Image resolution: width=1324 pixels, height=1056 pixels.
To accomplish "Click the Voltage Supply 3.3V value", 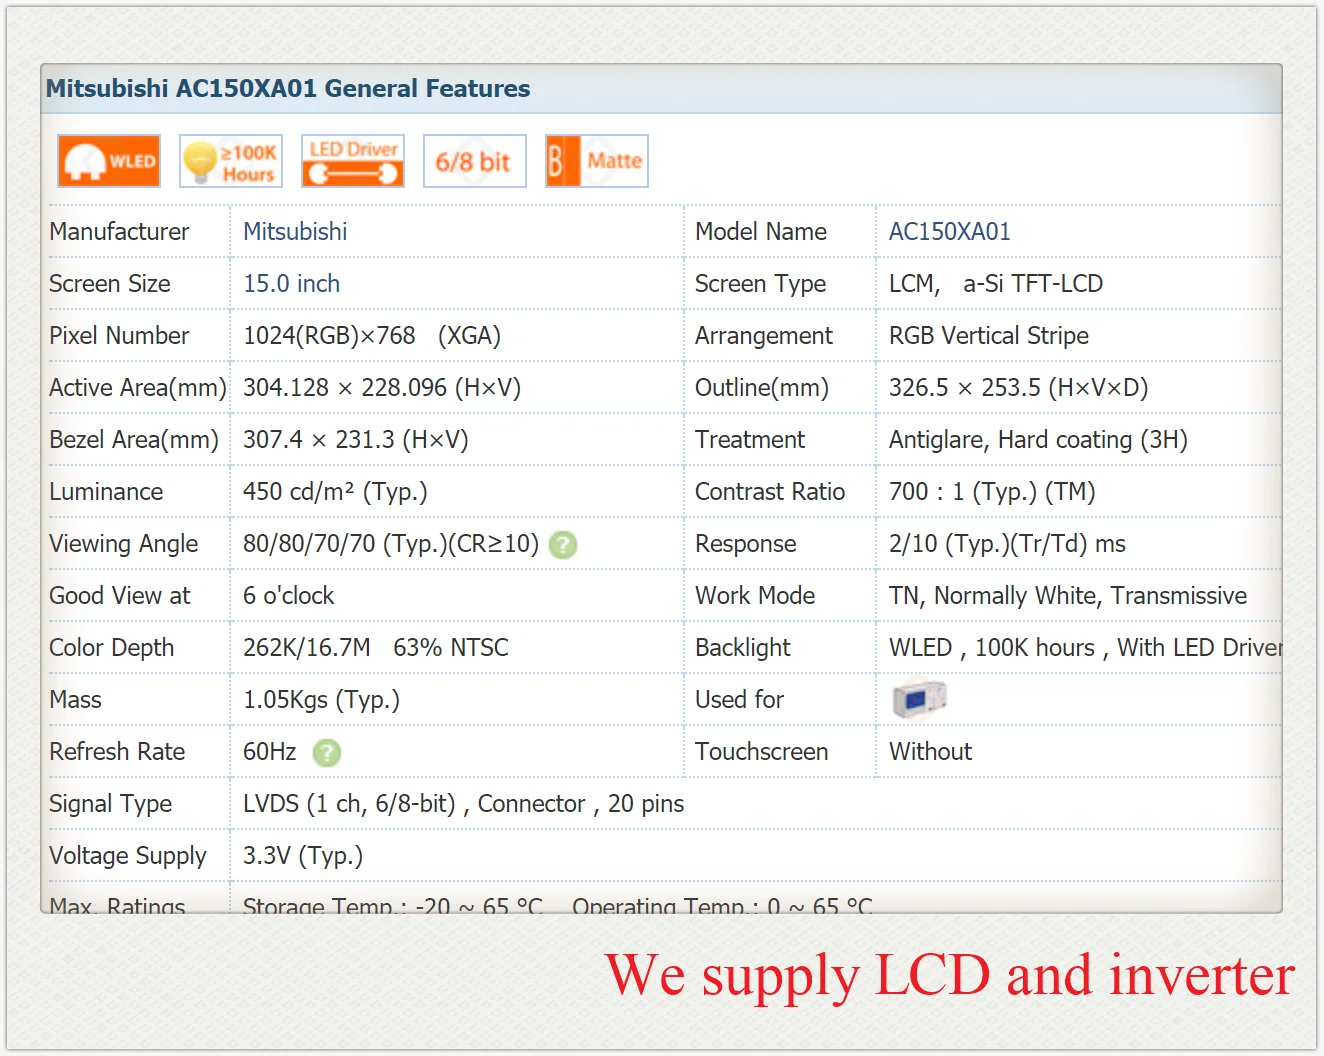I will pyautogui.click(x=303, y=856).
